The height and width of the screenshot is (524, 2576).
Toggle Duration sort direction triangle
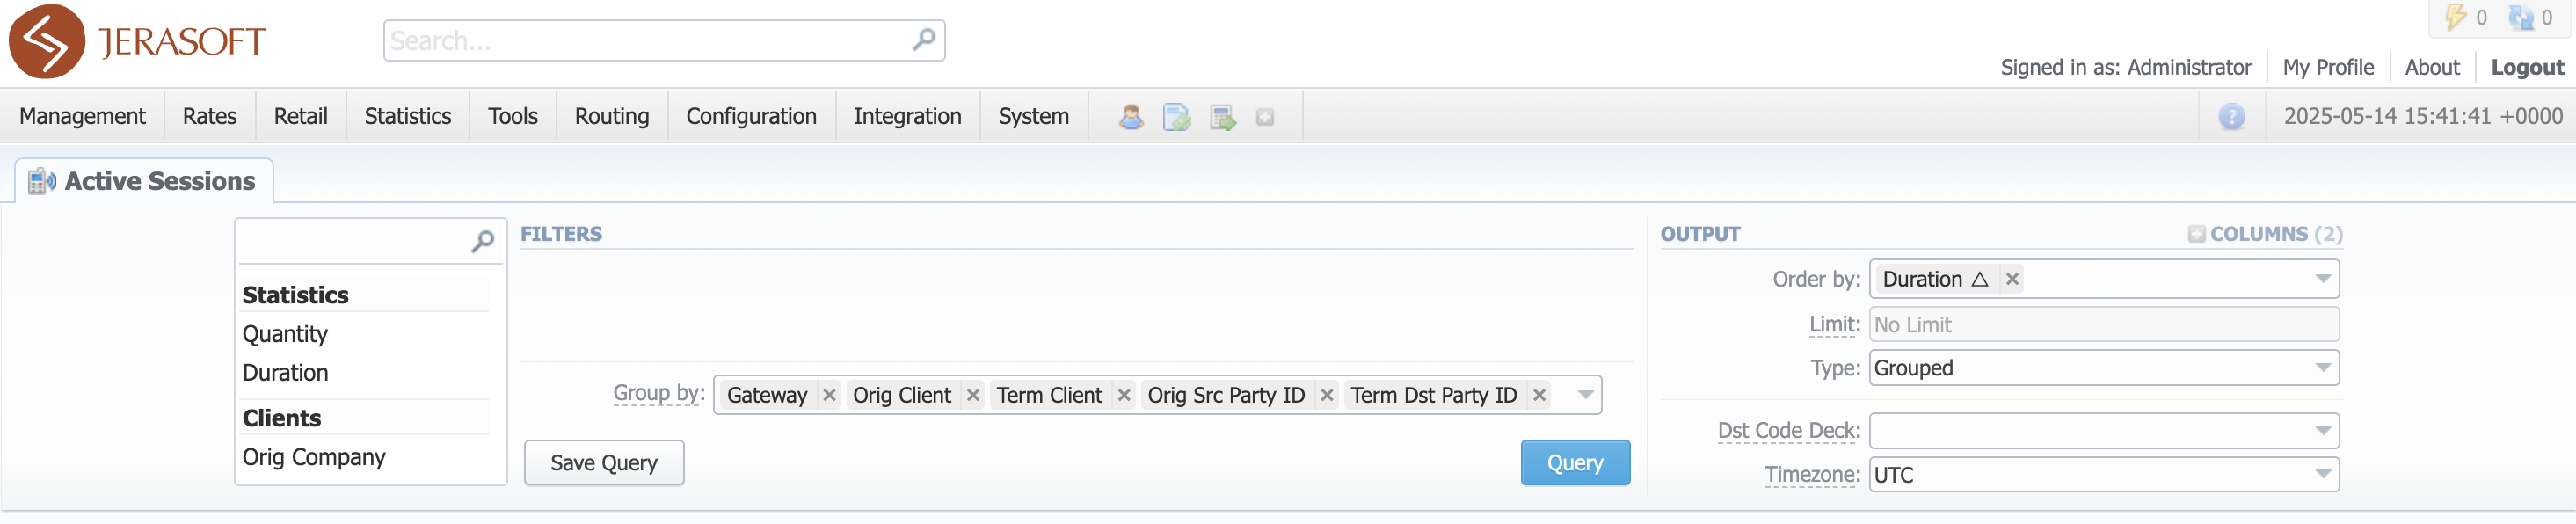point(1979,279)
